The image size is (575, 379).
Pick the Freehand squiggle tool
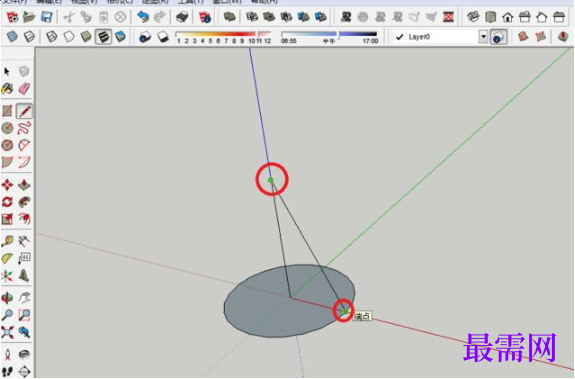(x=24, y=128)
